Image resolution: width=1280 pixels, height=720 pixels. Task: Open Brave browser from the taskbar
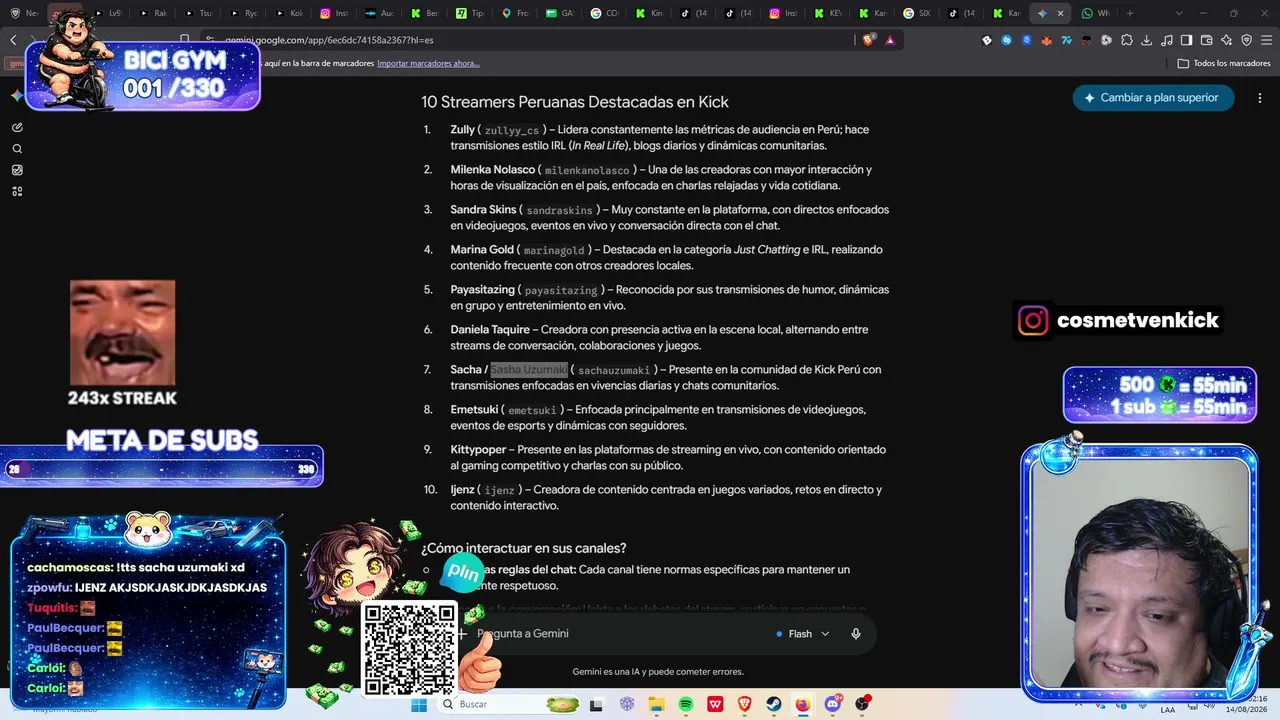coord(745,704)
